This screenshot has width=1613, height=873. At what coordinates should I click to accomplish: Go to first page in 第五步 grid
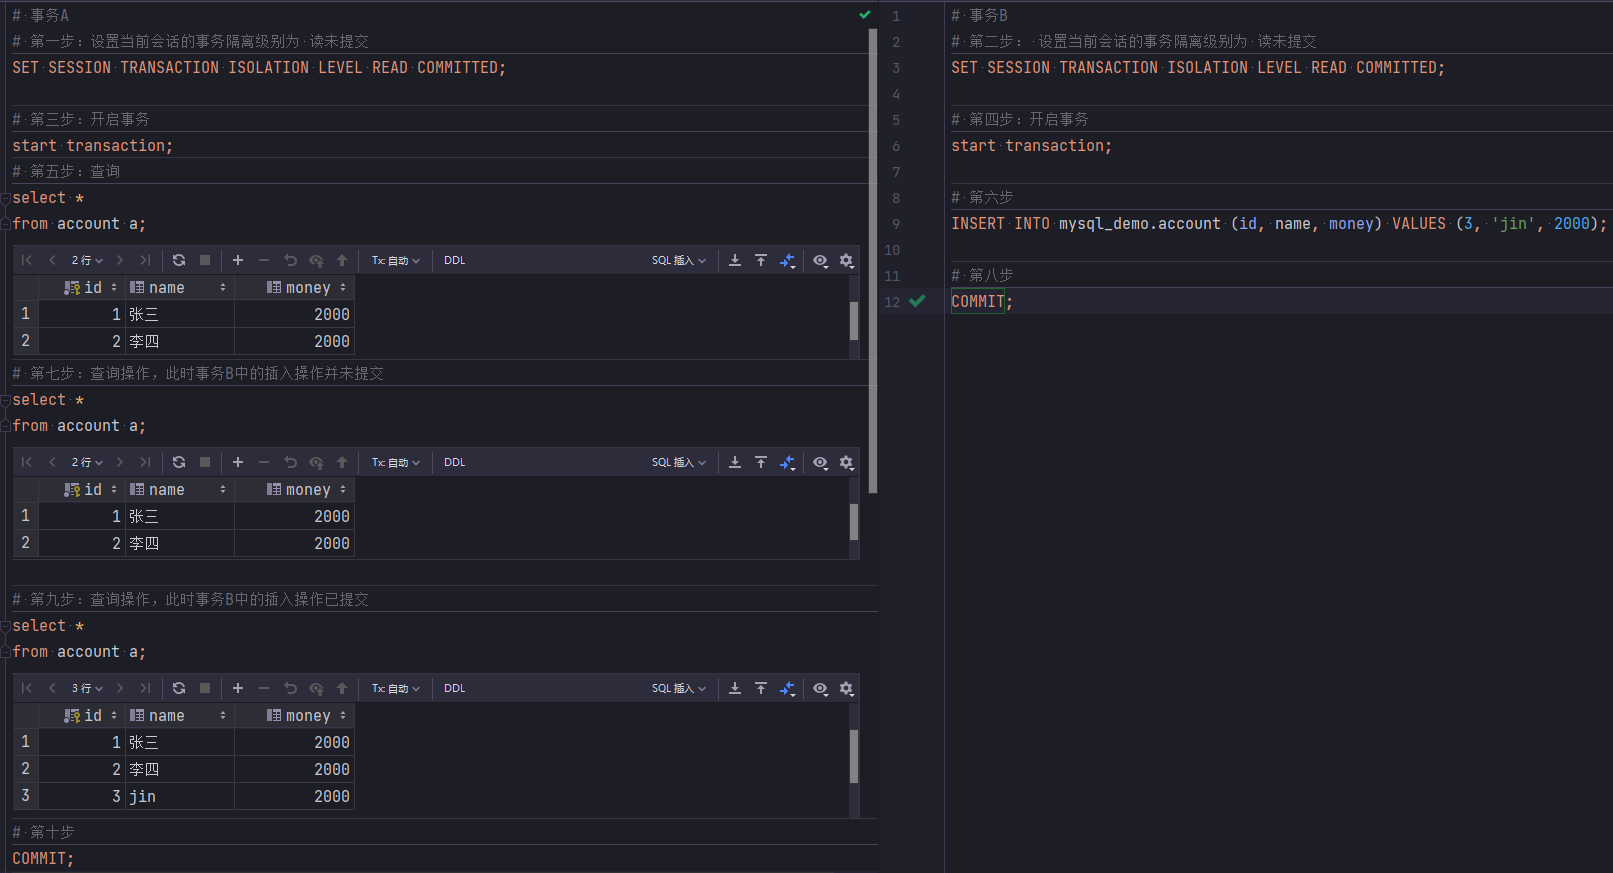(27, 260)
